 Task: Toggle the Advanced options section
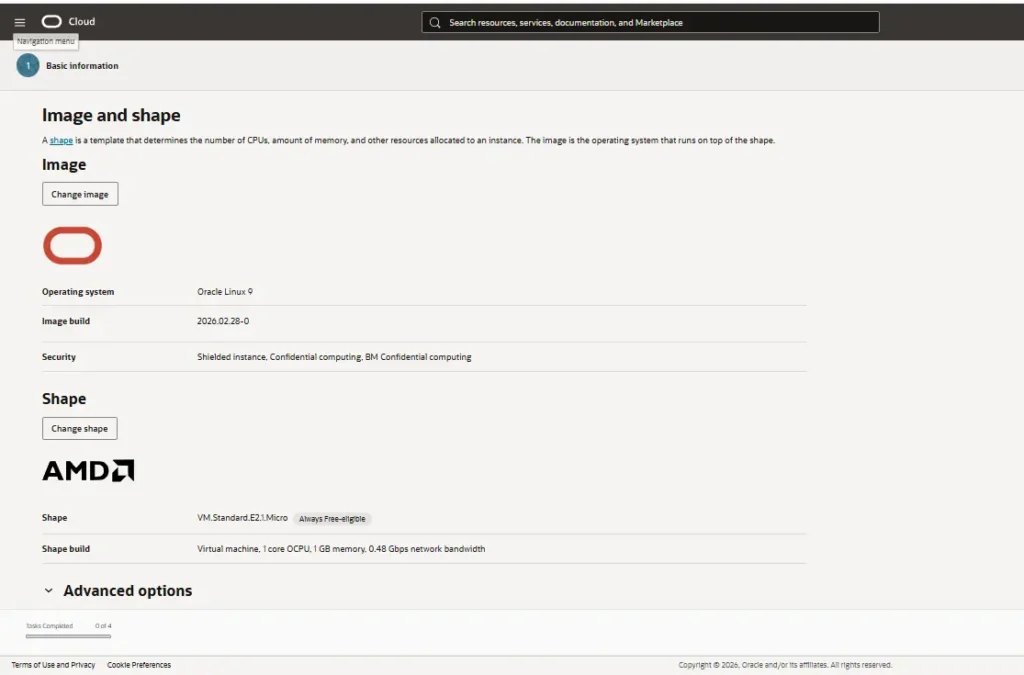tap(126, 590)
